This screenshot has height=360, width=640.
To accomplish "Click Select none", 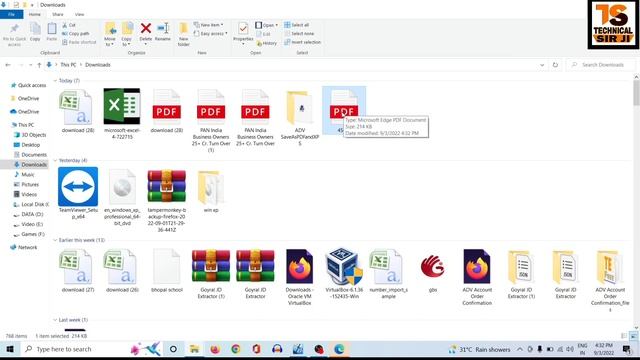I will click(299, 33).
